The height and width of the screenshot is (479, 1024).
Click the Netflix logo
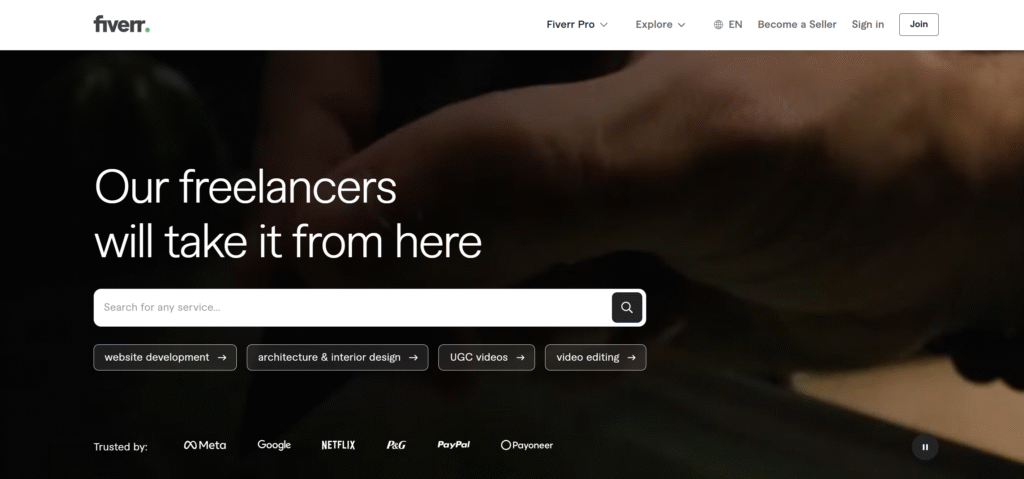pyautogui.click(x=338, y=445)
